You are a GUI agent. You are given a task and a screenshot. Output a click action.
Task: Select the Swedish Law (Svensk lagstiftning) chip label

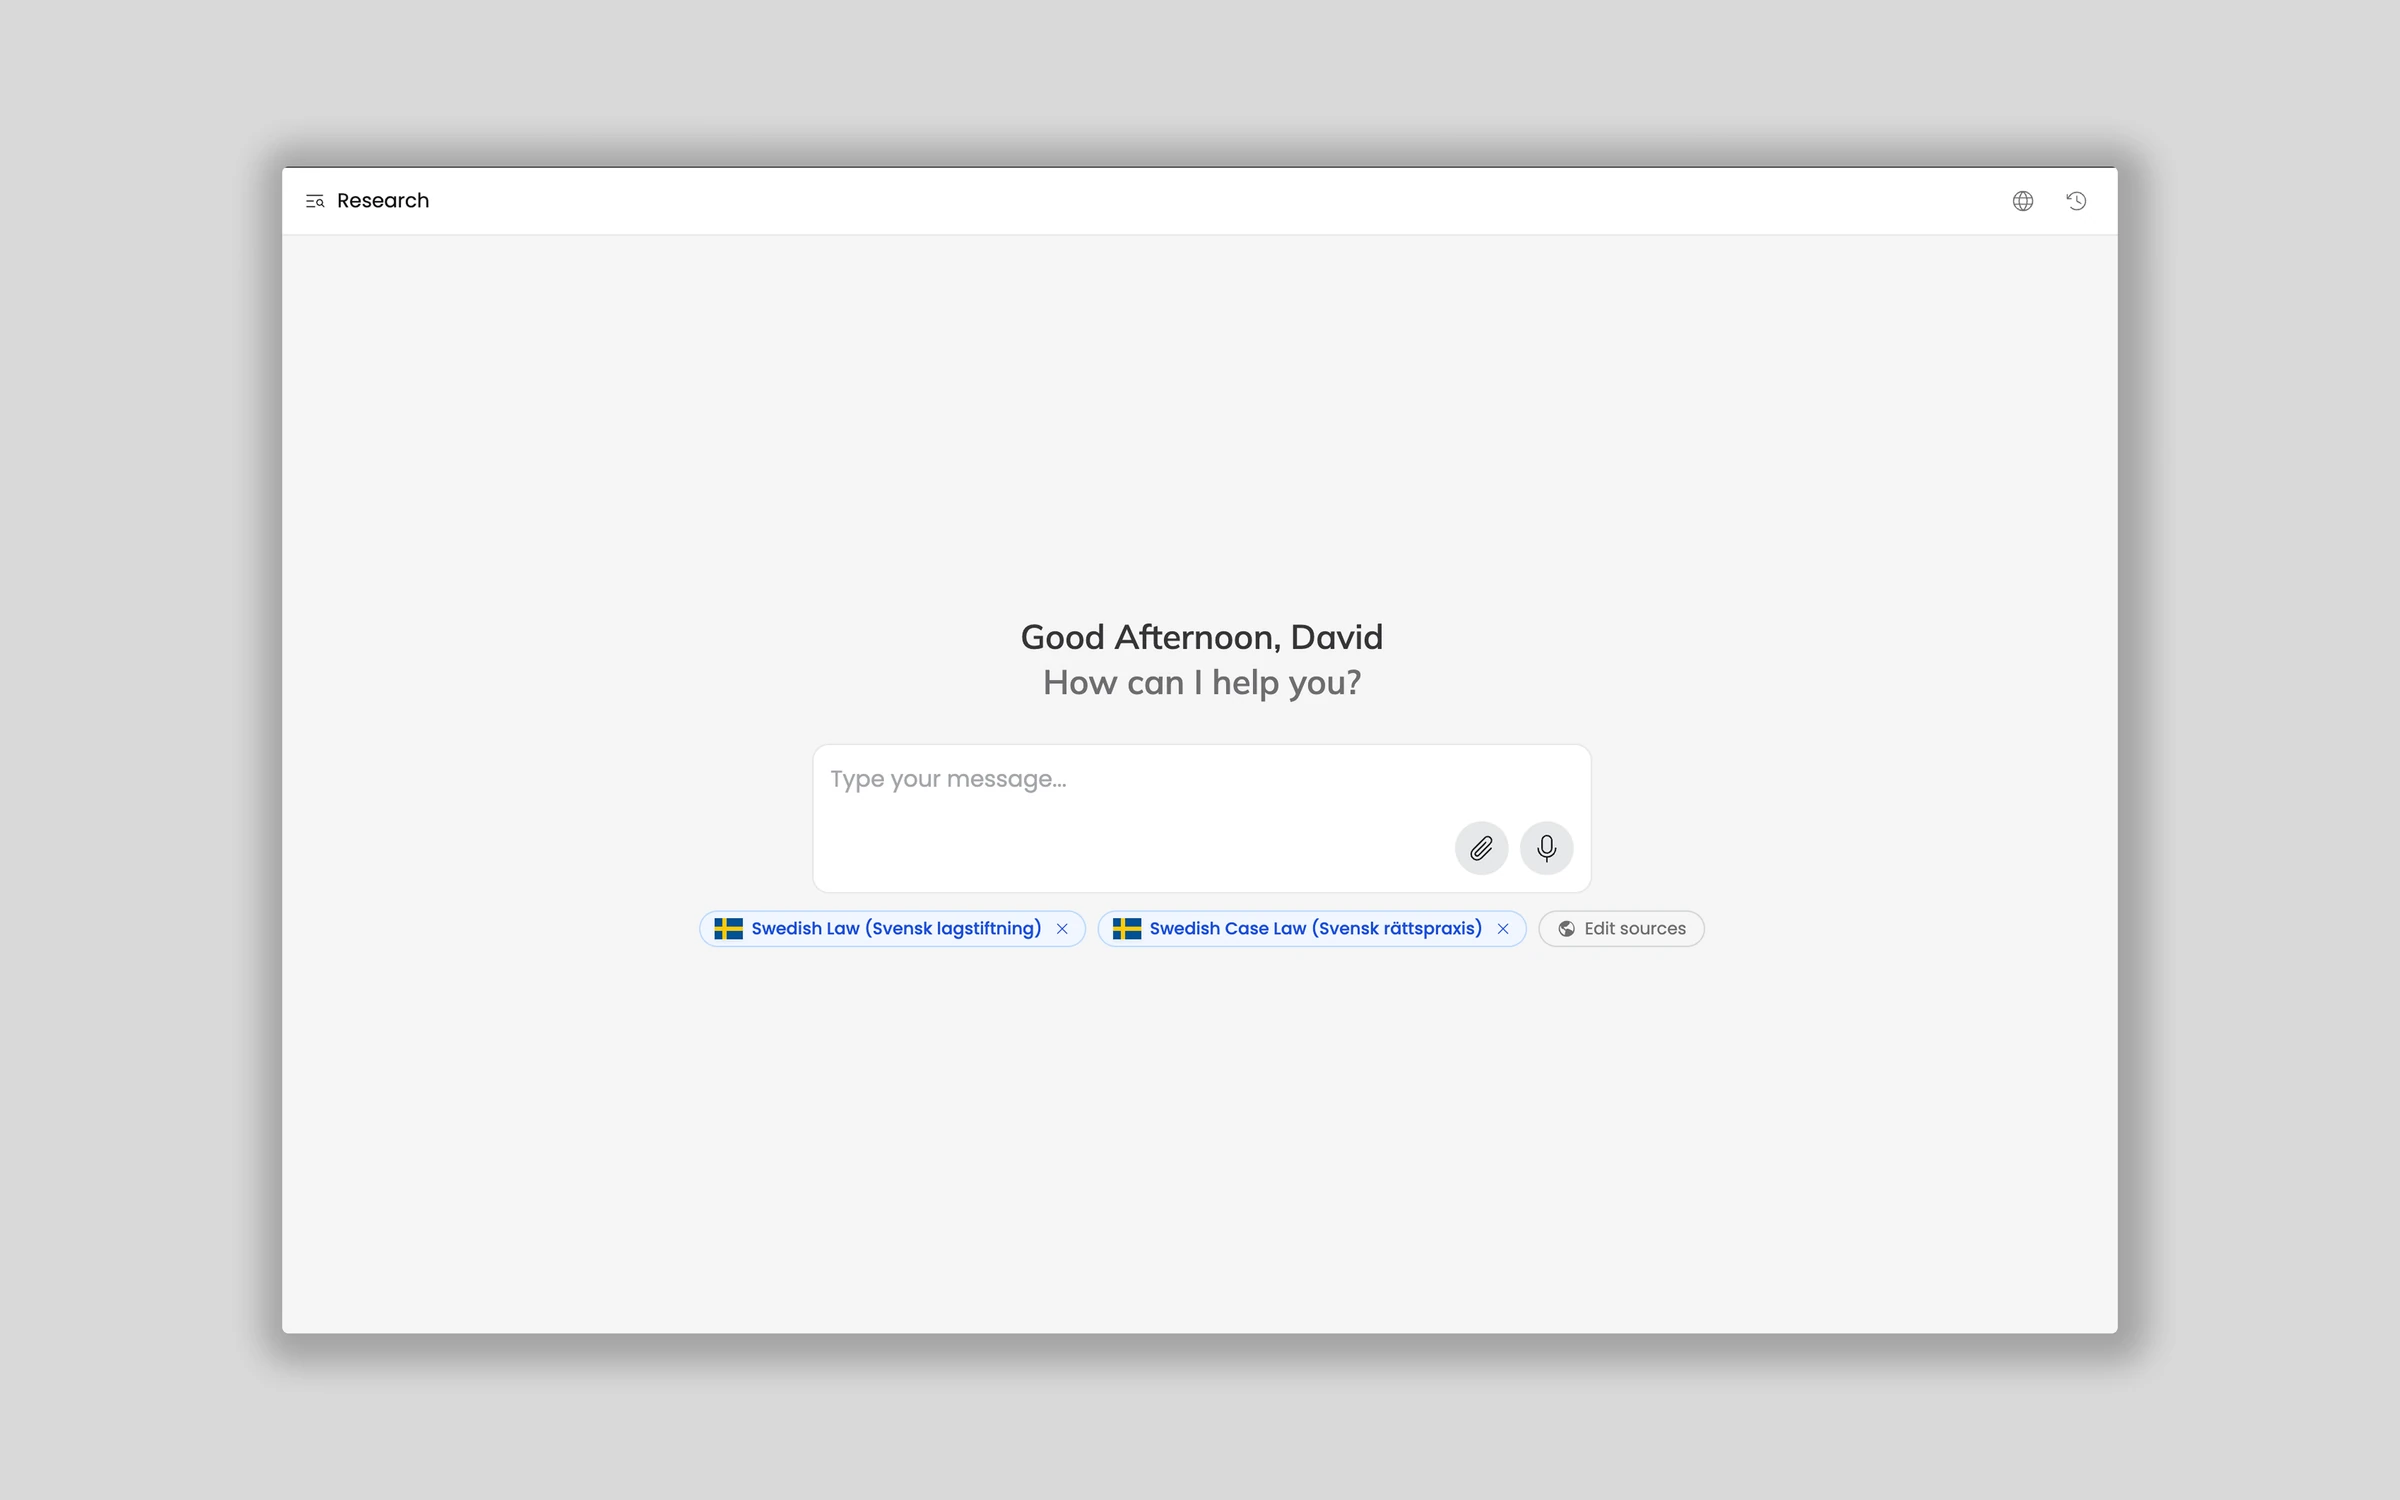[895, 929]
